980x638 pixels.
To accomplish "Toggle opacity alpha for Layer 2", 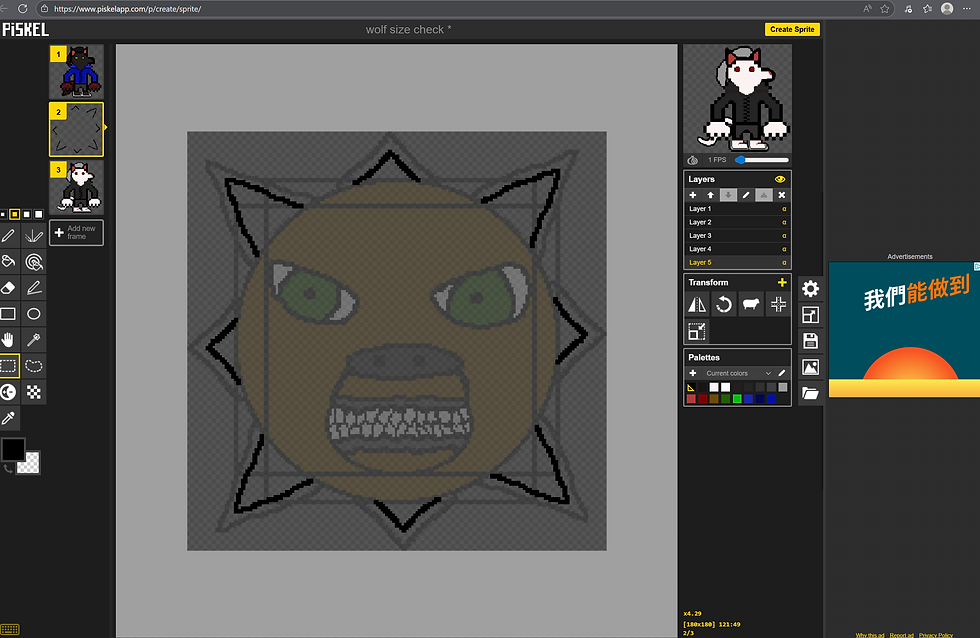I will point(784,222).
